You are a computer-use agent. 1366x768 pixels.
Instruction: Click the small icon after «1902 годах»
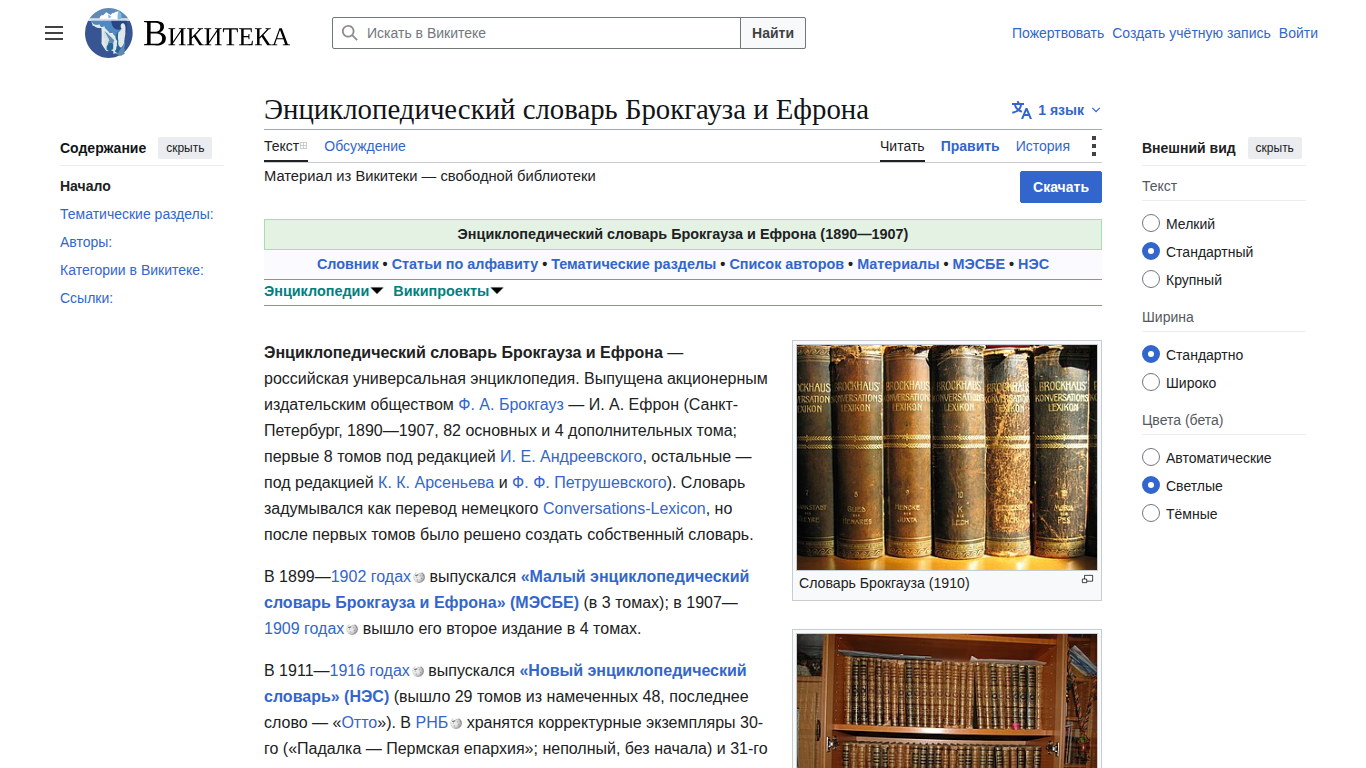[419, 577]
